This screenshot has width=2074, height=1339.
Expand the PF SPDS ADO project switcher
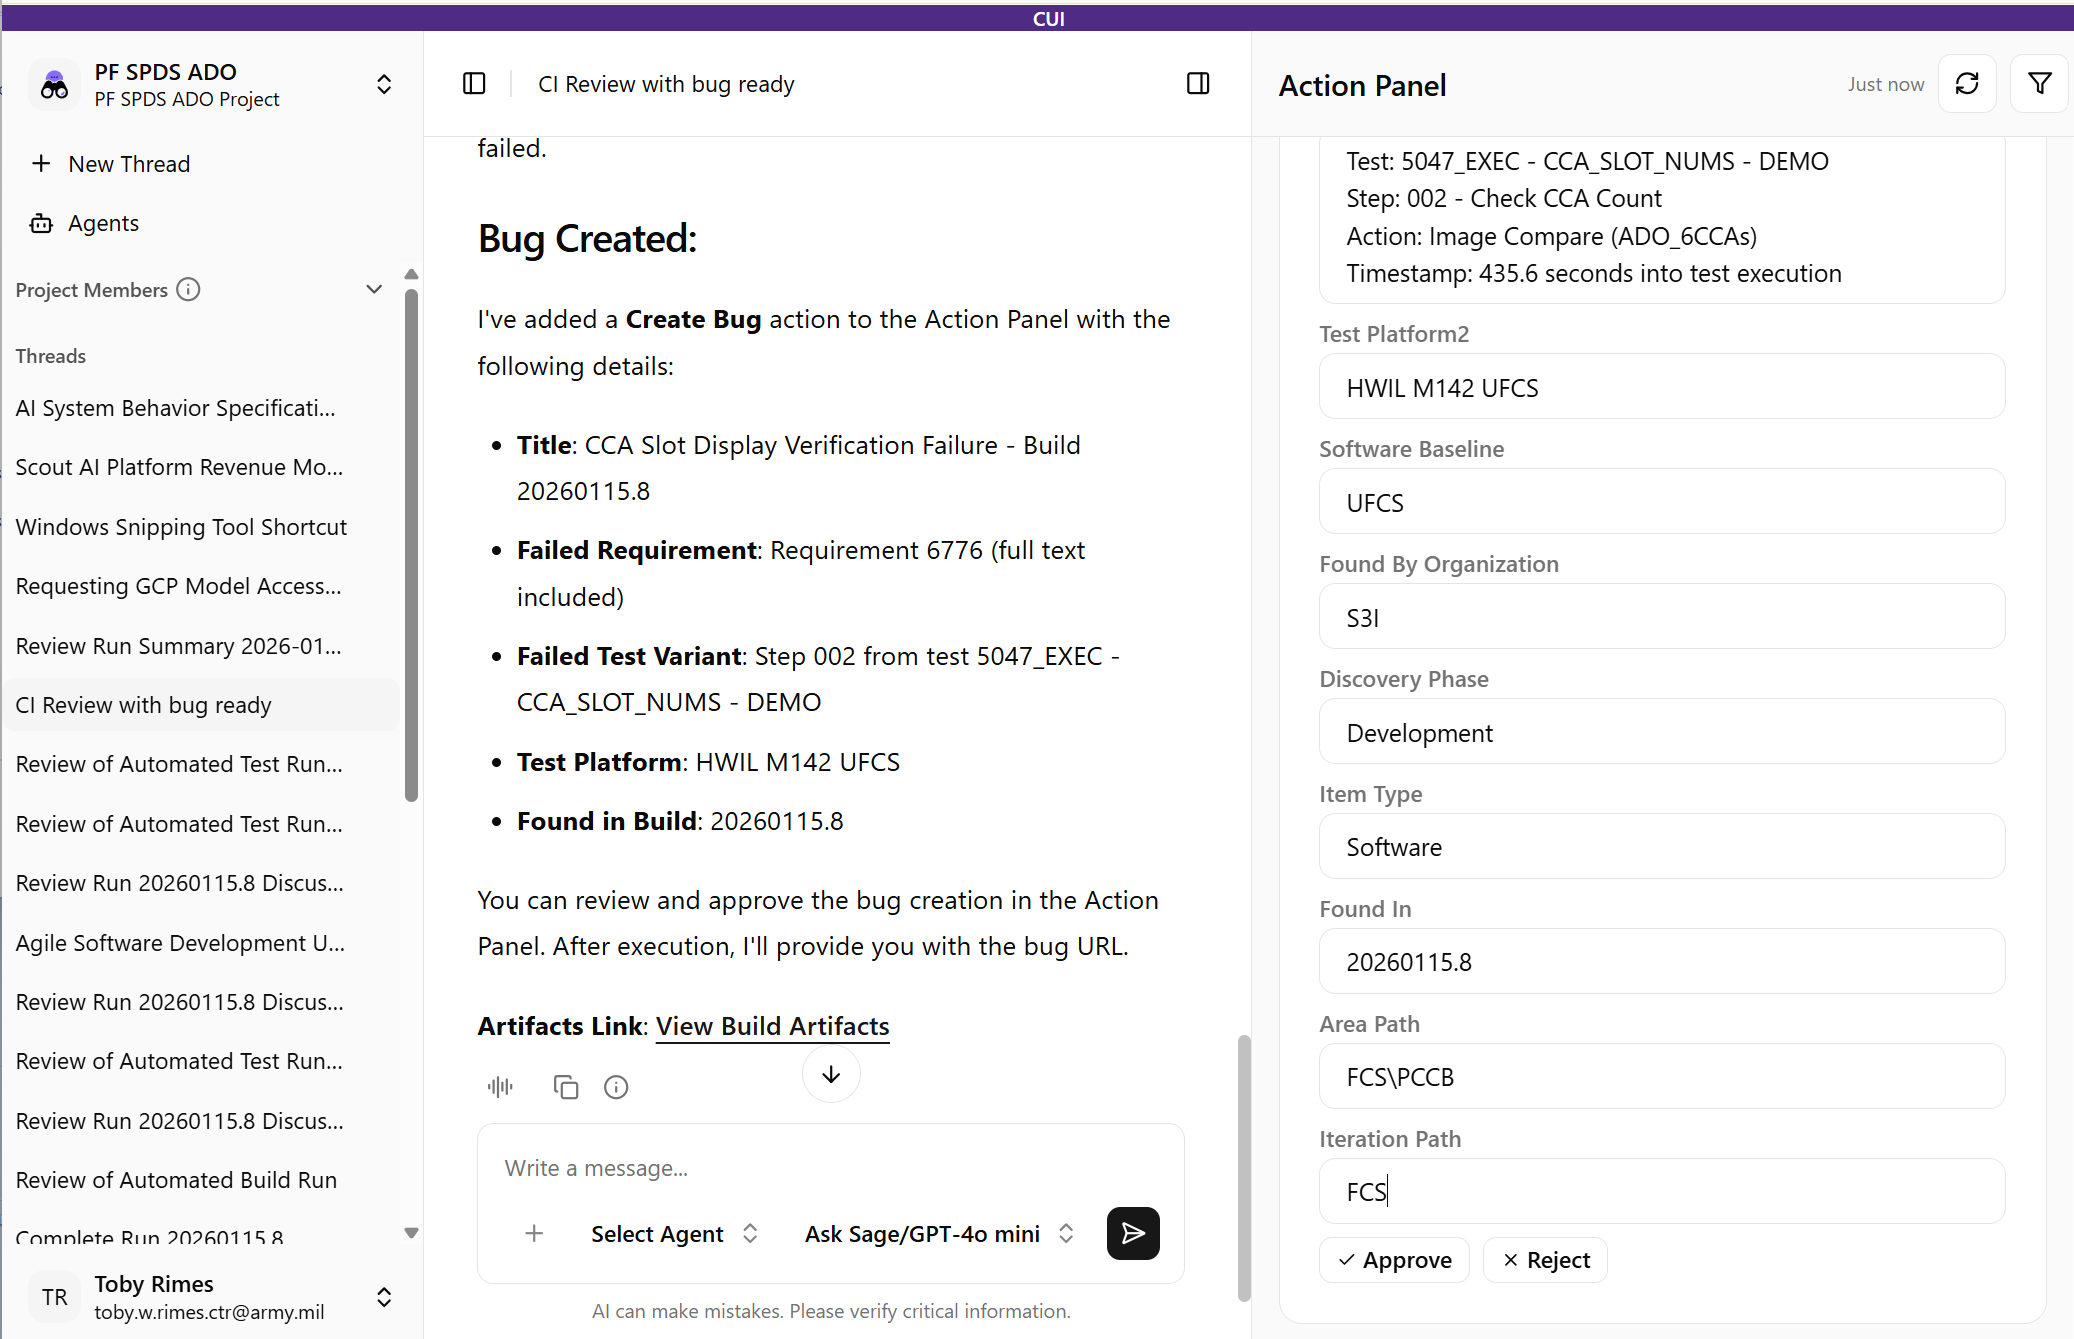pos(383,84)
